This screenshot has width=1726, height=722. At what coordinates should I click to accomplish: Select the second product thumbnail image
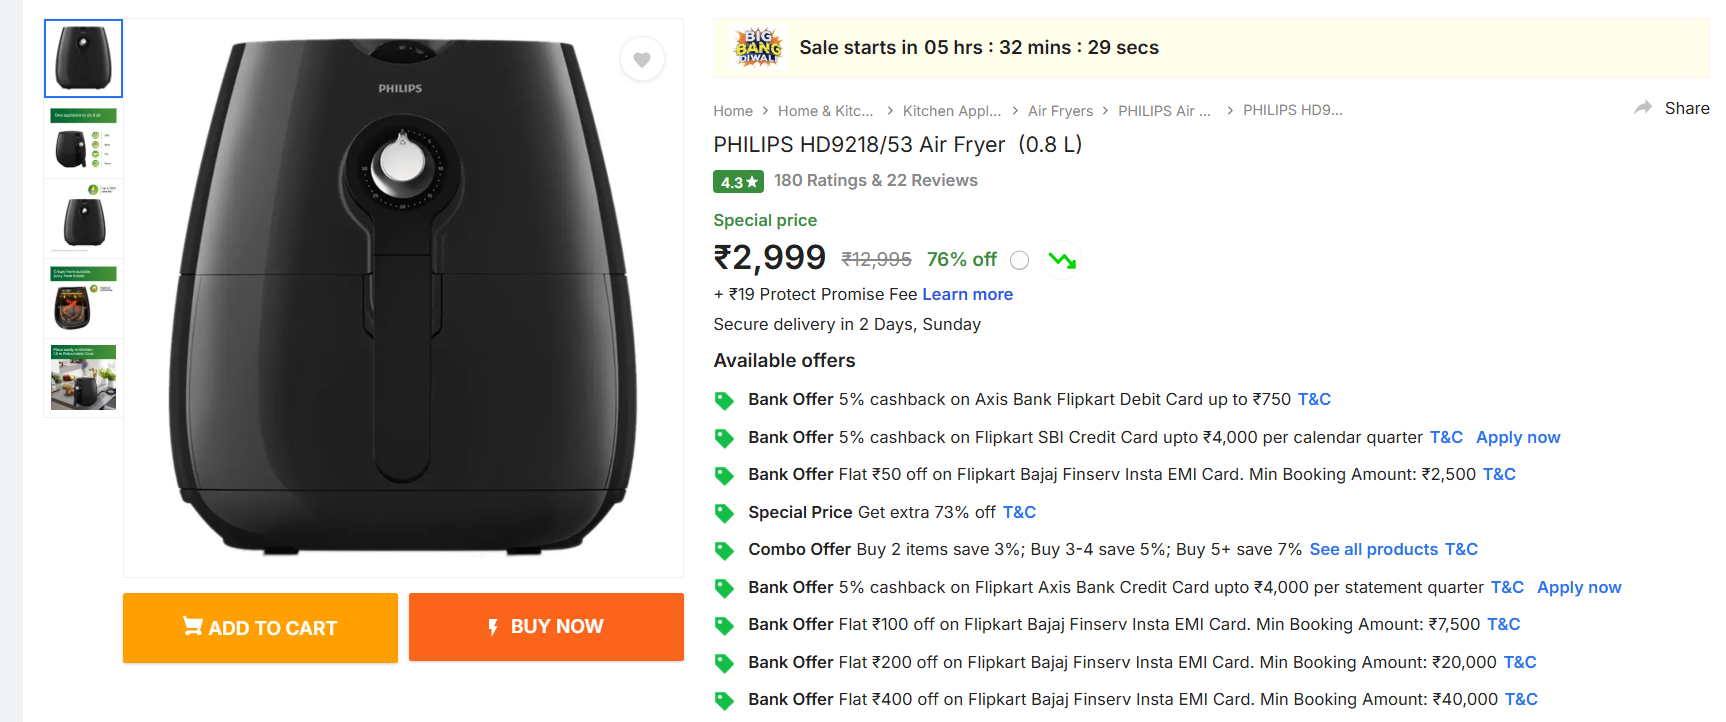tap(84, 140)
